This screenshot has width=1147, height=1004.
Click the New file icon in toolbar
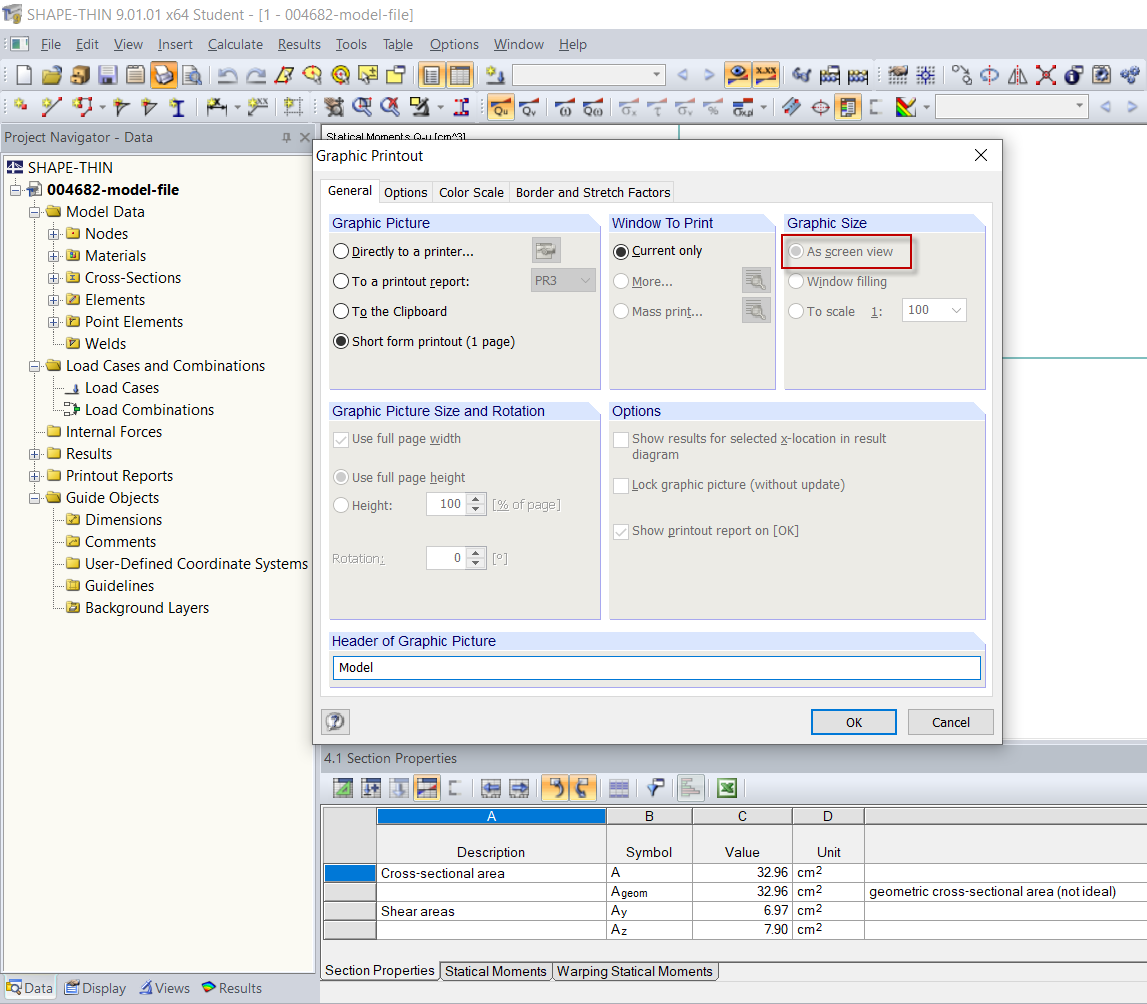(24, 75)
